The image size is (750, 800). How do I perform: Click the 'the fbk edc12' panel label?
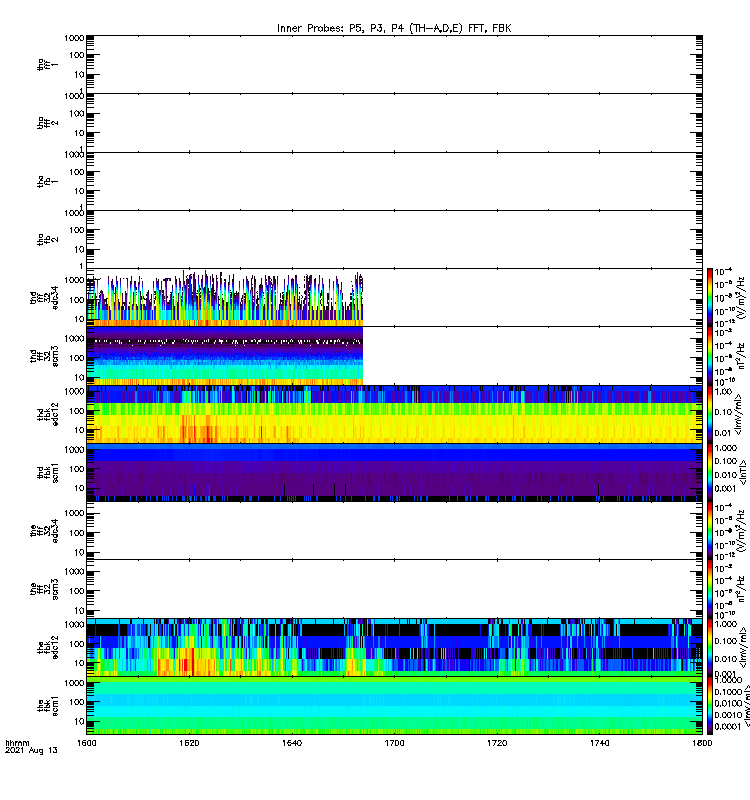(x=48, y=647)
